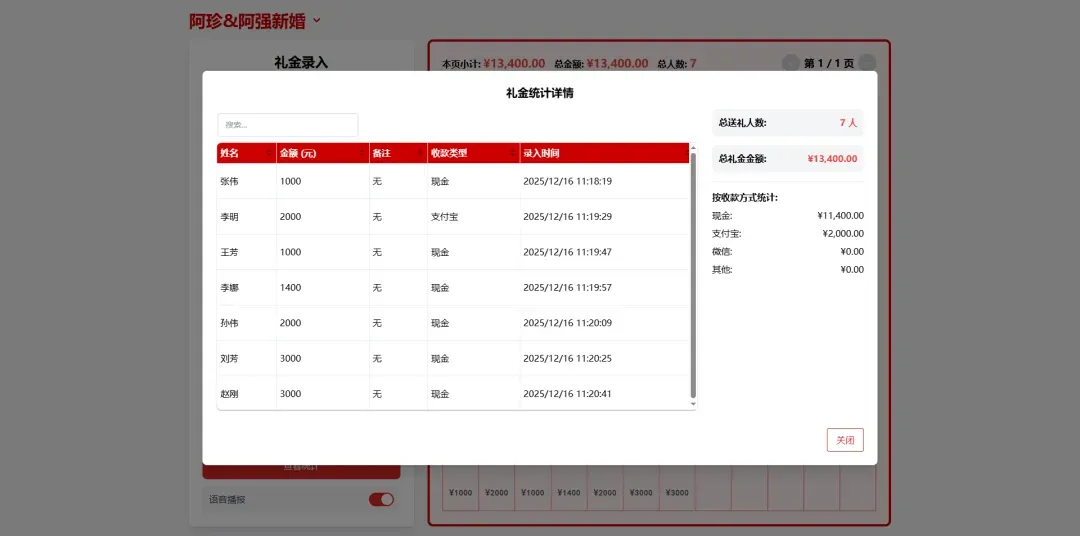This screenshot has height=536, width=1080.
Task: Sort by 金额 (元) column arrows
Action: click(363, 153)
